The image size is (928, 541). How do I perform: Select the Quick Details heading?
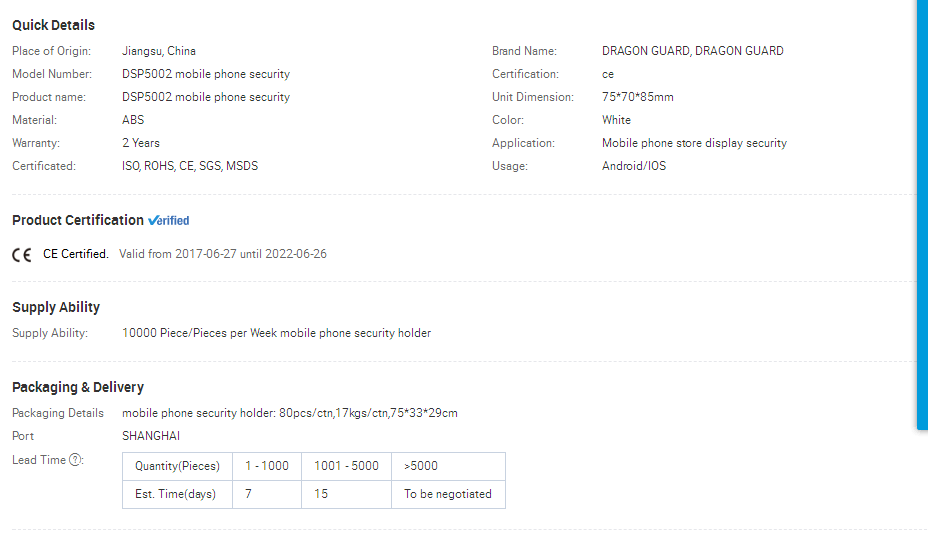53,25
